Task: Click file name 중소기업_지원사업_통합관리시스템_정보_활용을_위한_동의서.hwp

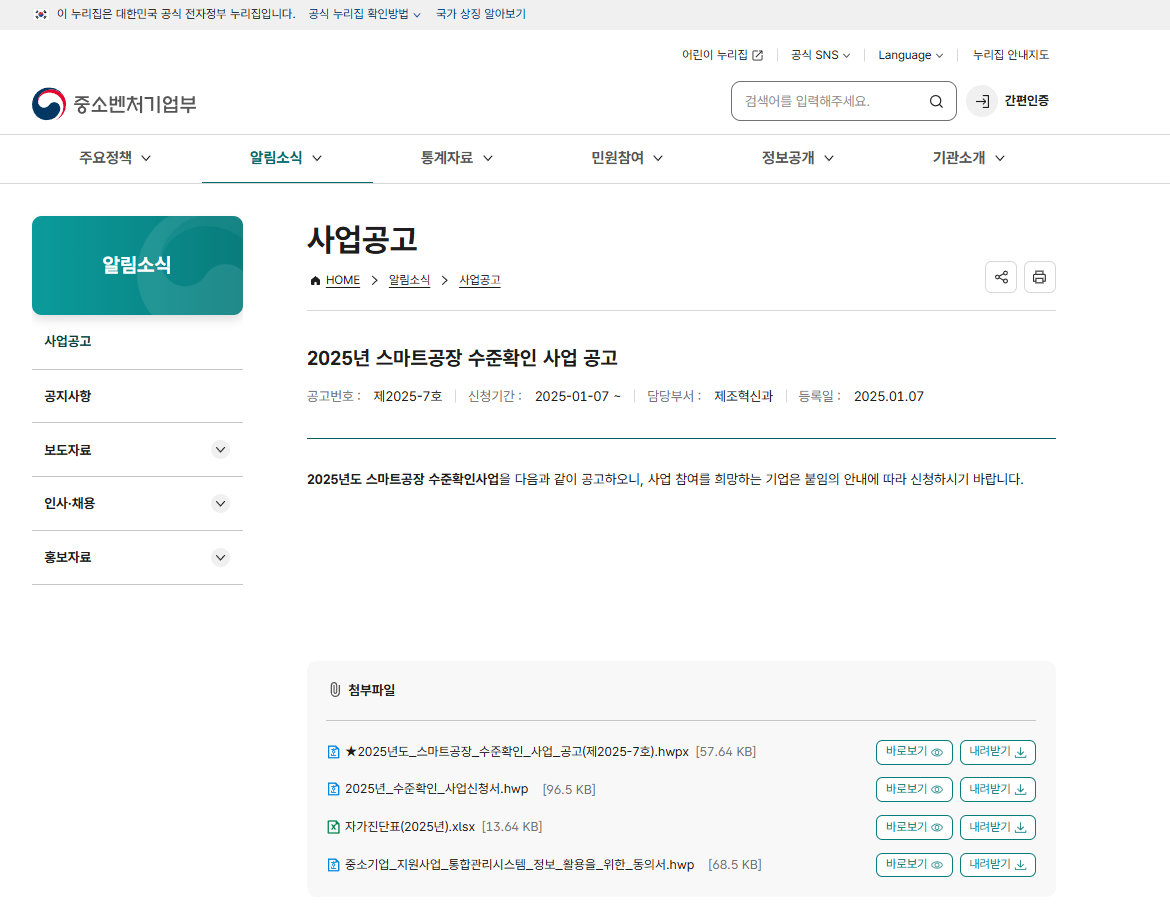Action: [x=519, y=865]
